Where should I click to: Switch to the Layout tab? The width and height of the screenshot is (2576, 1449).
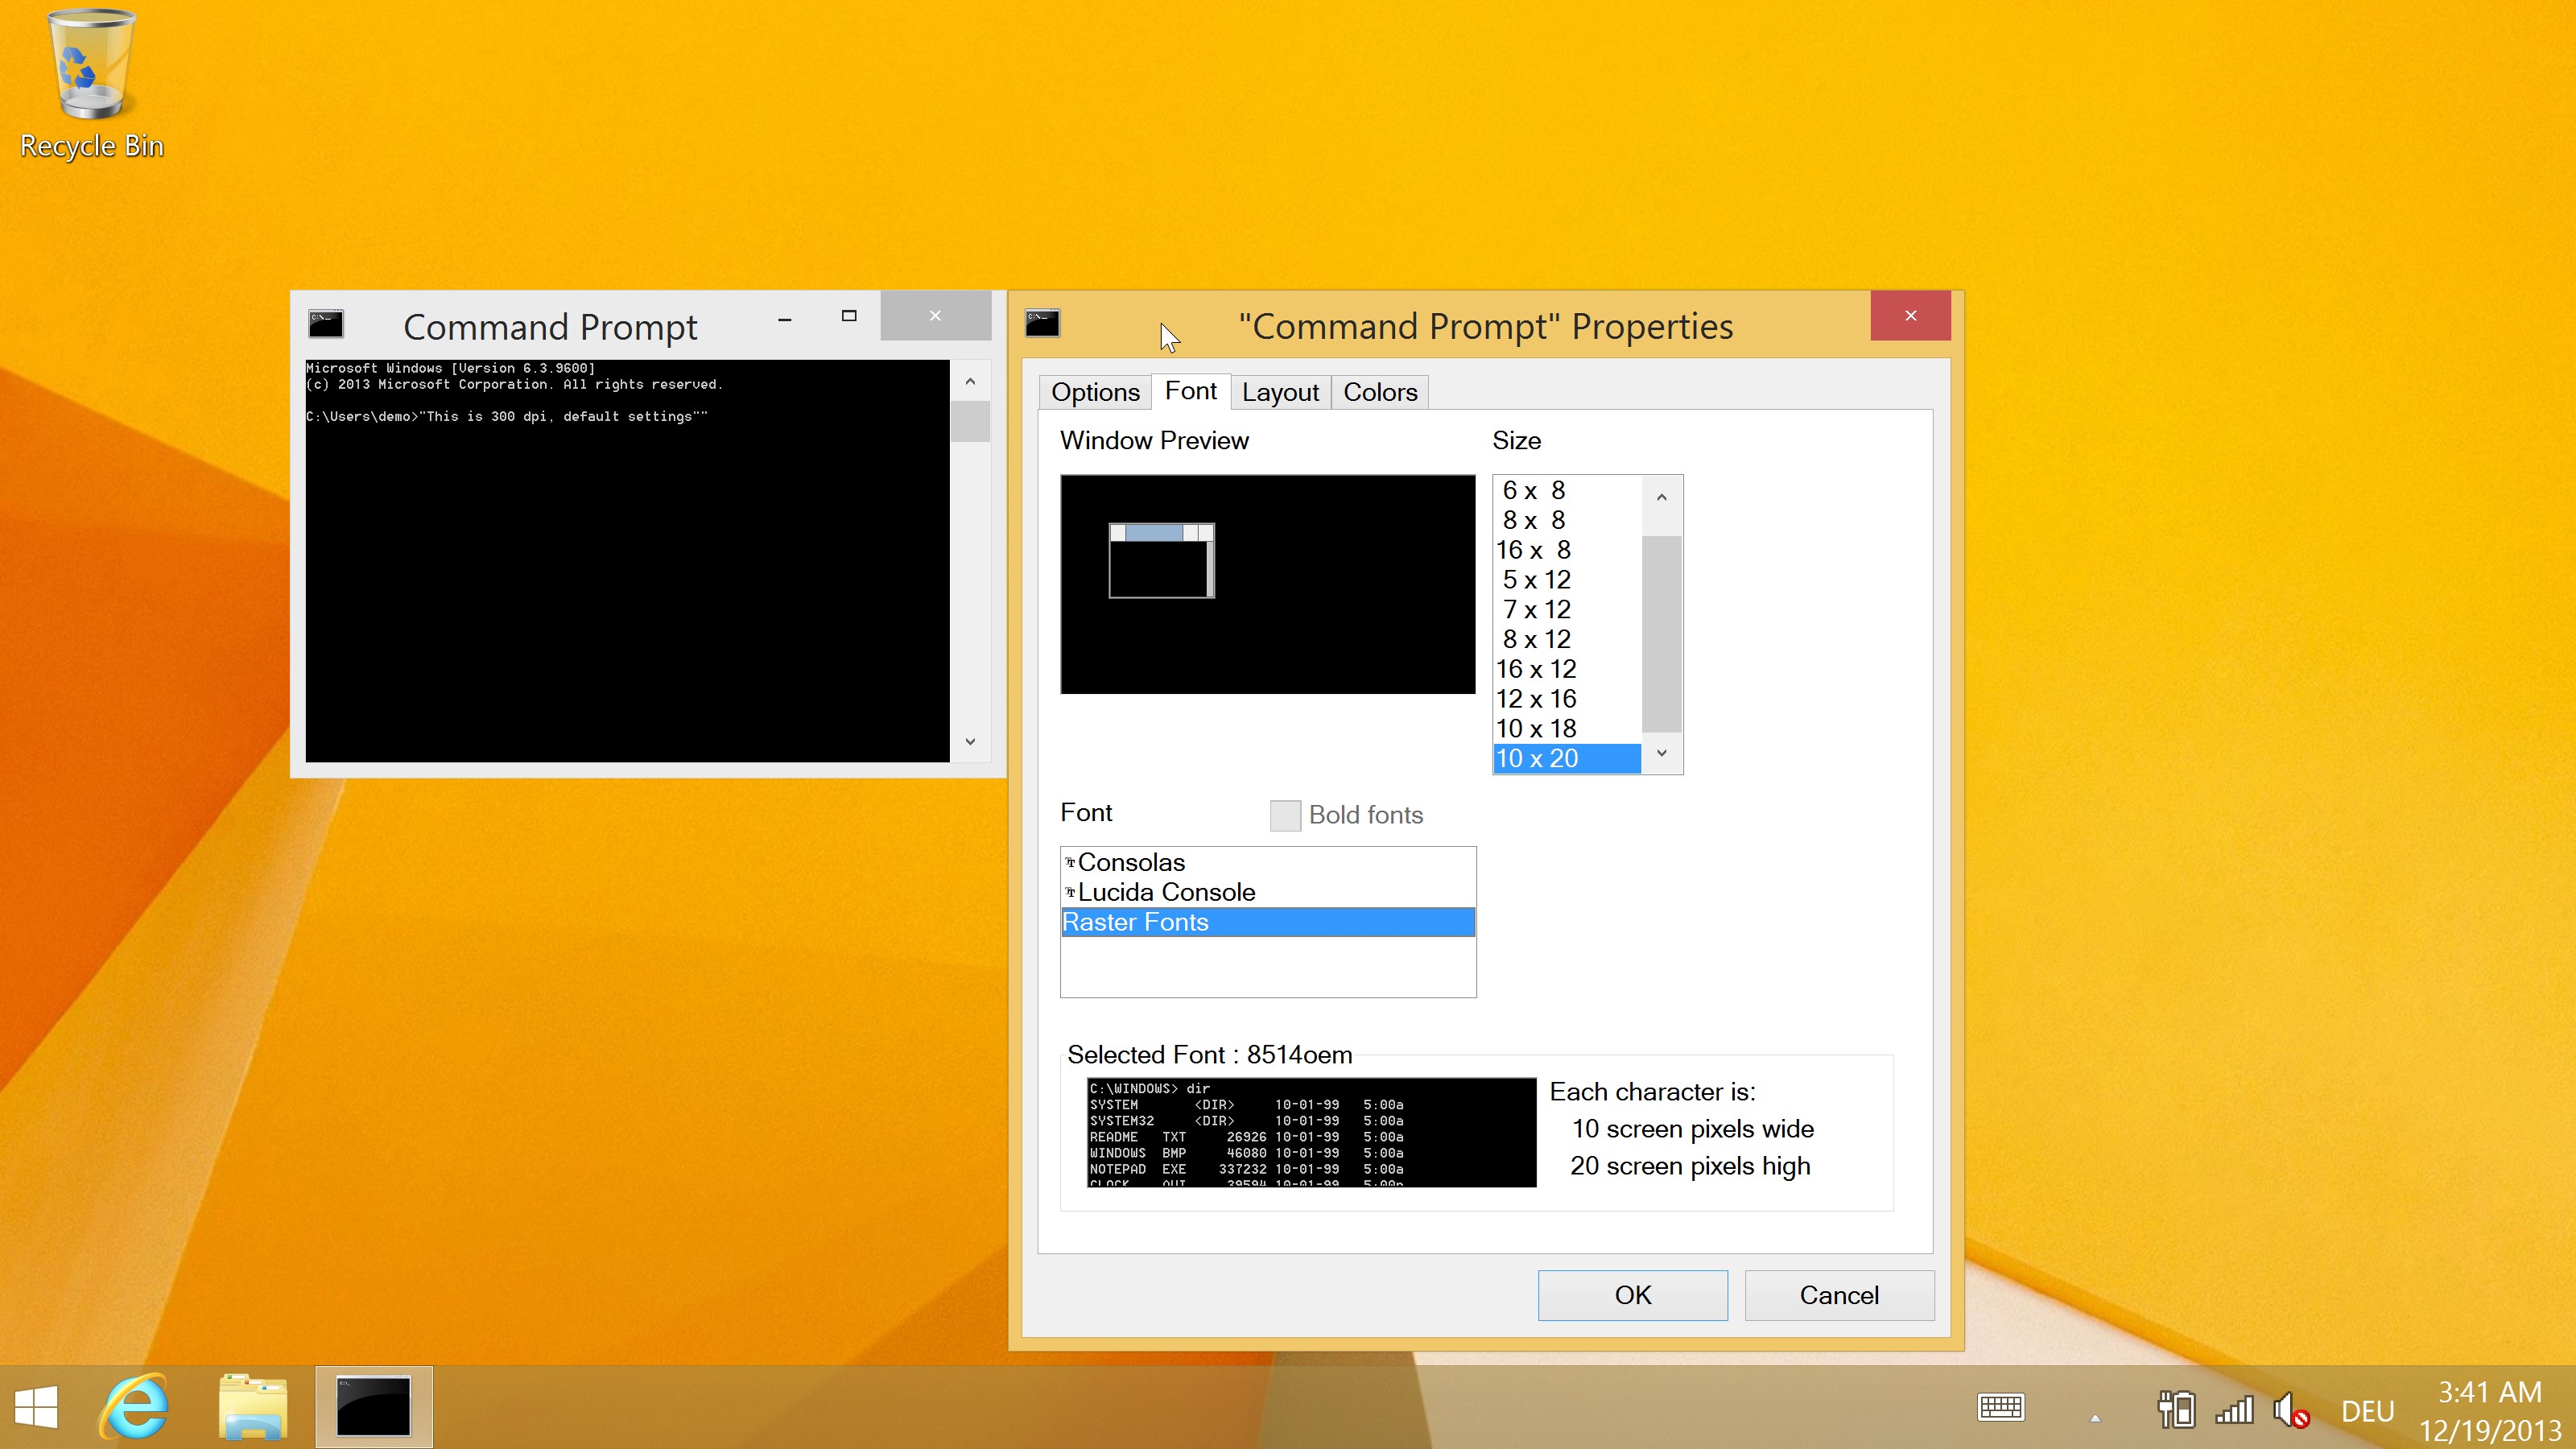tap(1280, 392)
